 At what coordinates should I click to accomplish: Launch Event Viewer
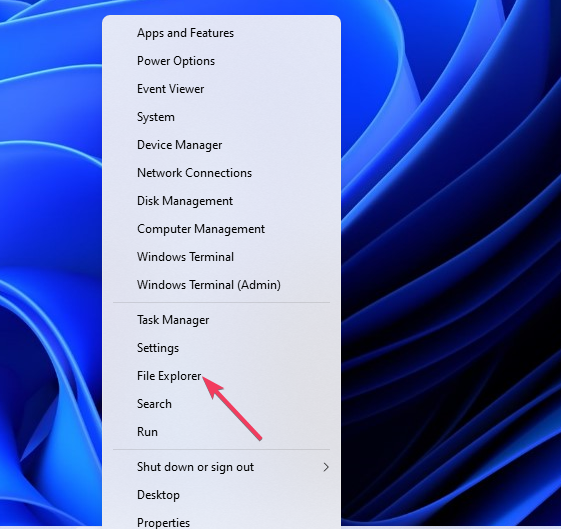170,89
